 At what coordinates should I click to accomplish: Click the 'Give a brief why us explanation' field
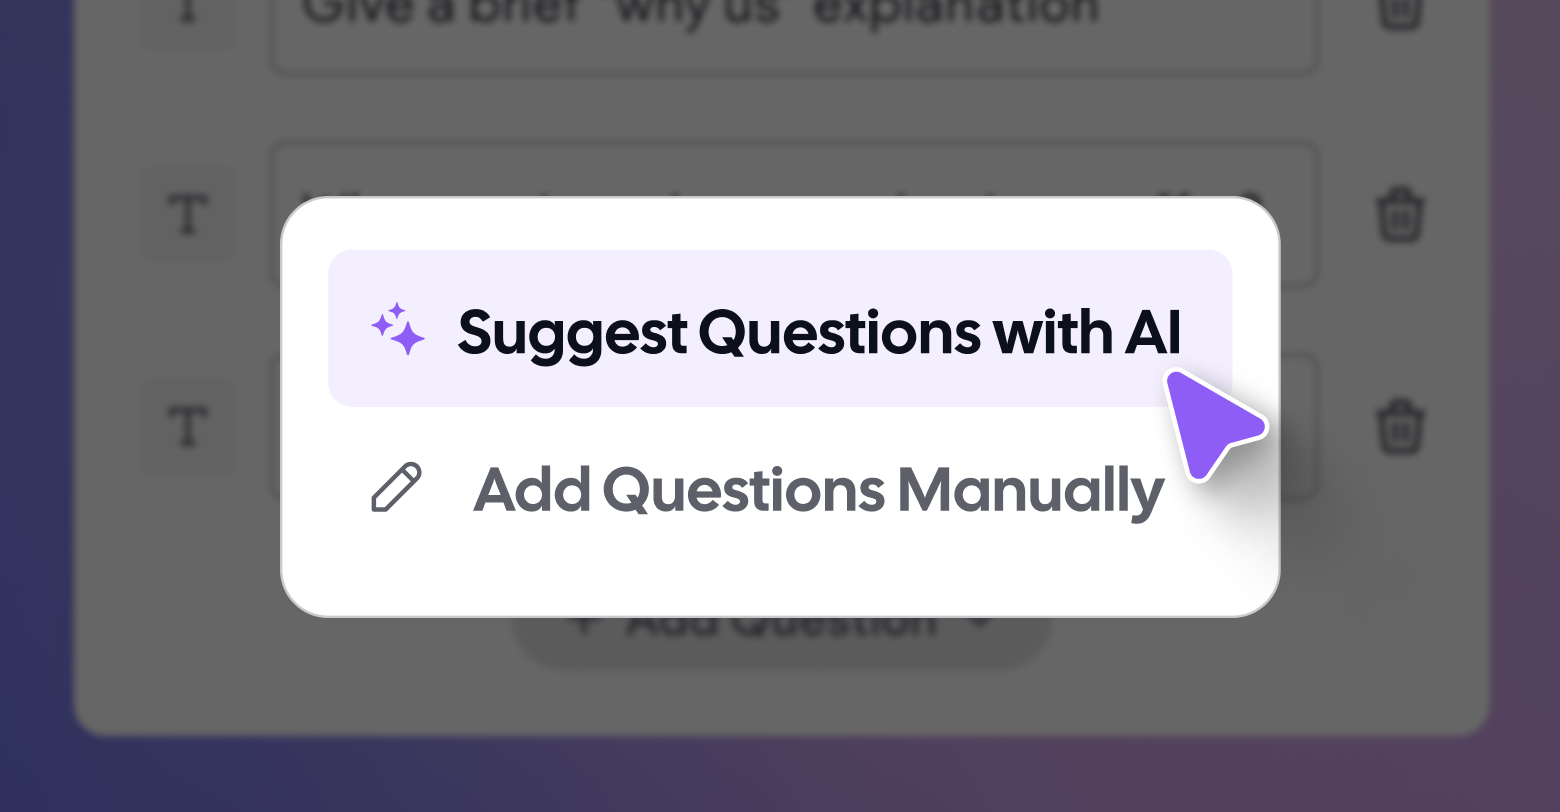coord(790,30)
